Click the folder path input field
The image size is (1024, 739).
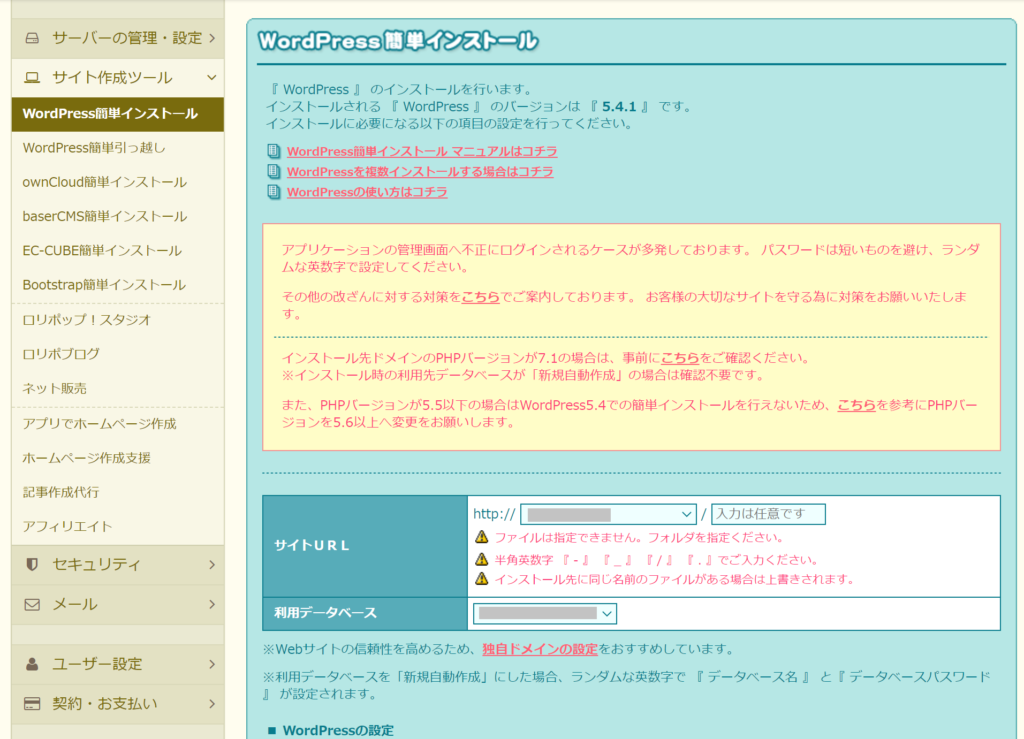coord(768,514)
